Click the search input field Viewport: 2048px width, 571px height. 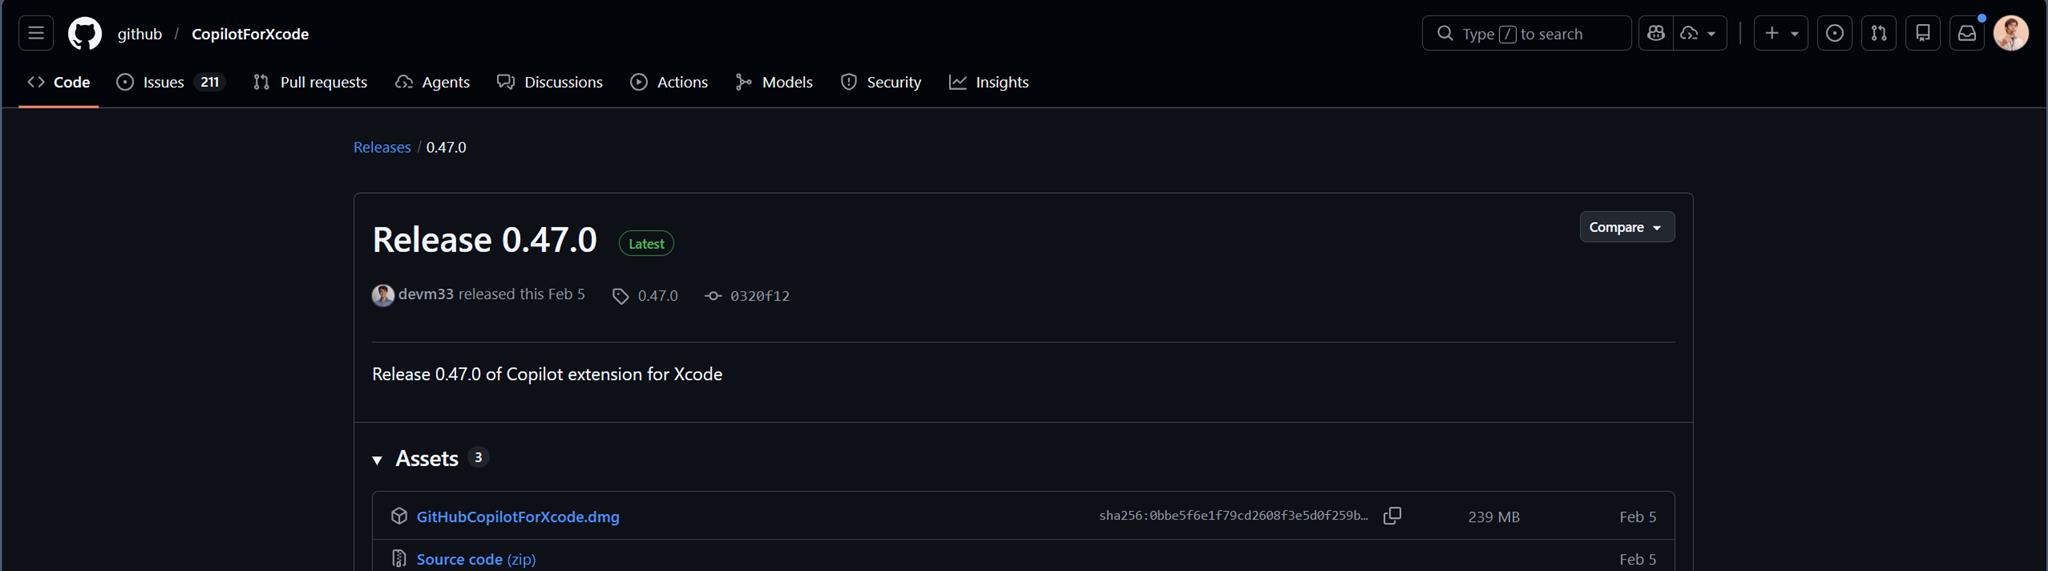[x=1526, y=33]
